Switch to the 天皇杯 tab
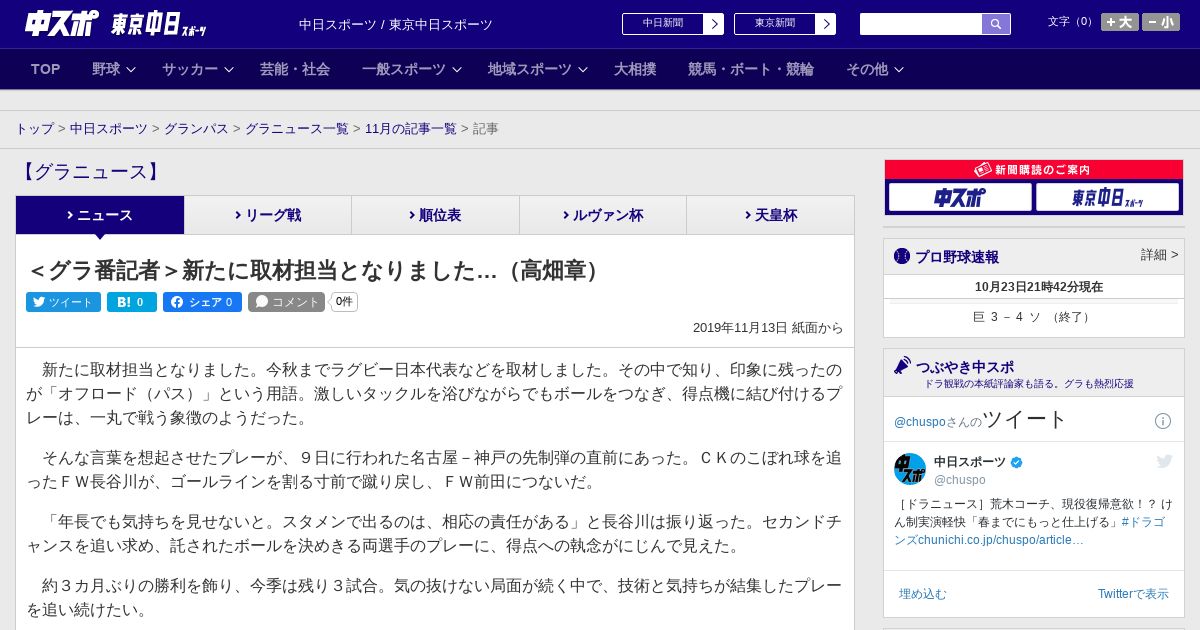 (x=770, y=215)
